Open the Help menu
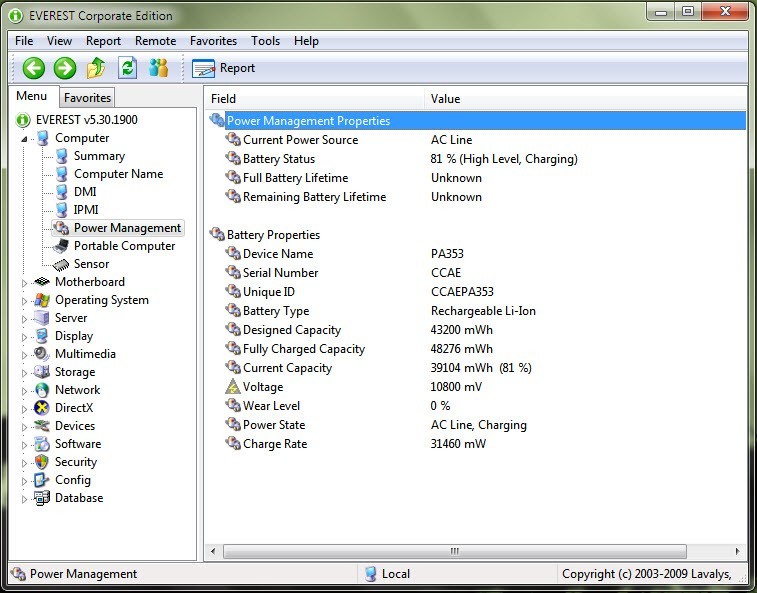757x593 pixels. (x=306, y=41)
